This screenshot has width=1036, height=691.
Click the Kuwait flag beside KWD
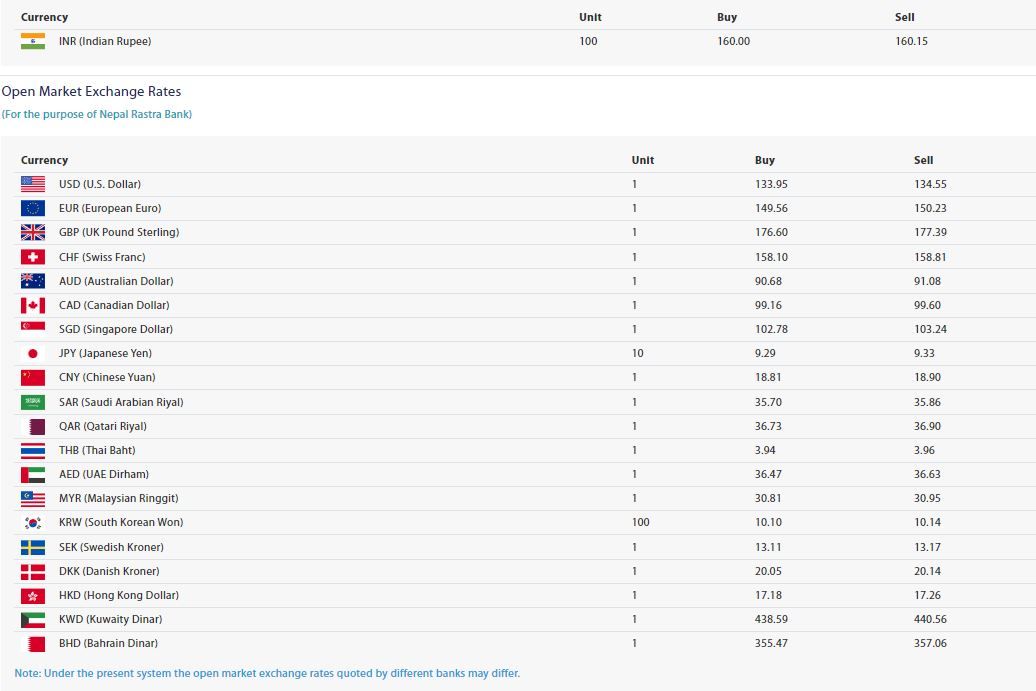pos(32,619)
